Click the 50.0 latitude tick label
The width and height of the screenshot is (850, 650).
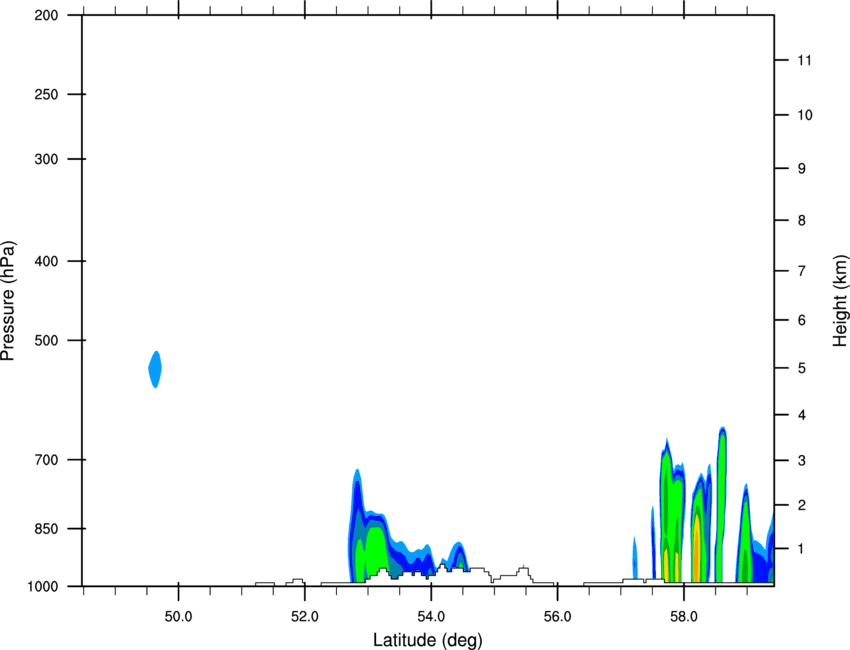click(178, 617)
